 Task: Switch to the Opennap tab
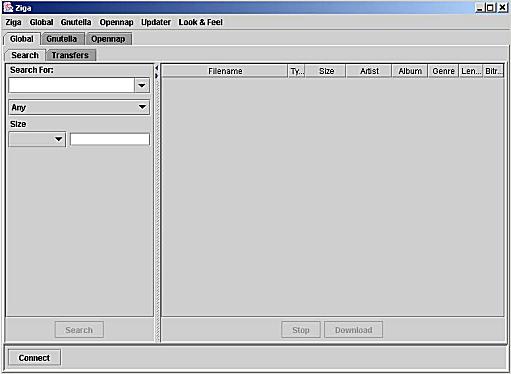point(108,39)
